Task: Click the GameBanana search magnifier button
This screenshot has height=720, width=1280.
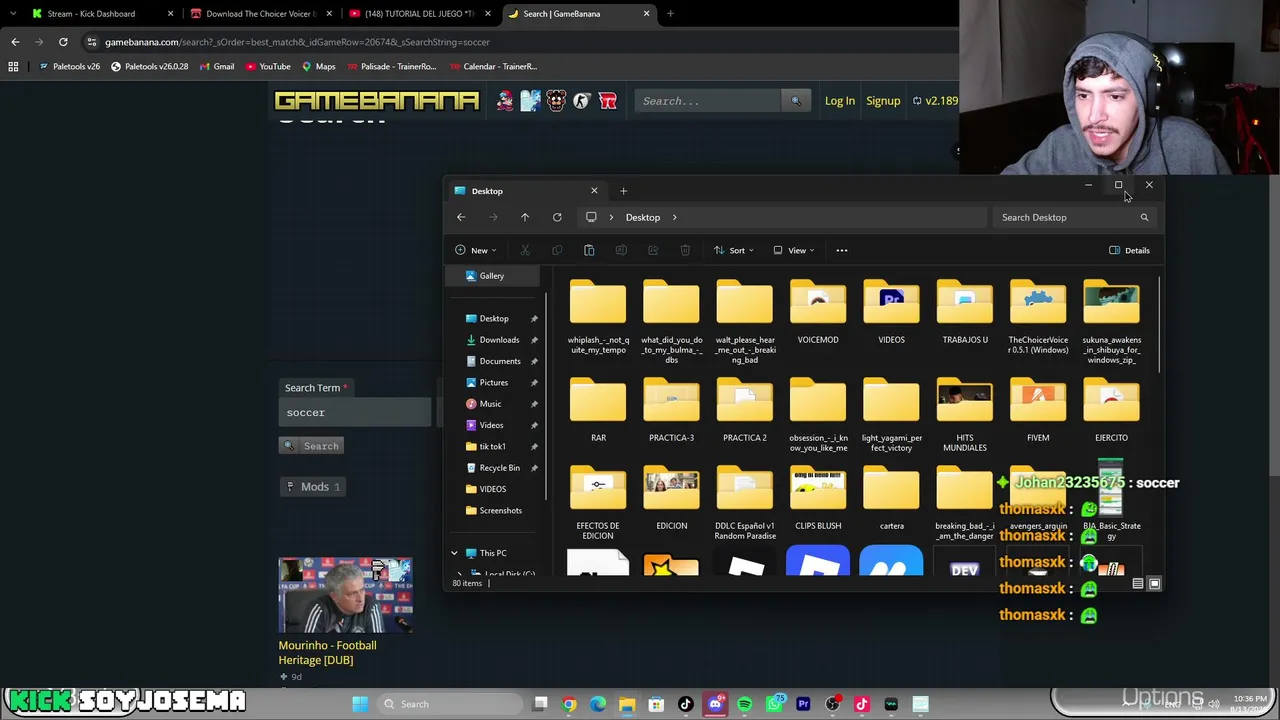Action: (x=796, y=101)
